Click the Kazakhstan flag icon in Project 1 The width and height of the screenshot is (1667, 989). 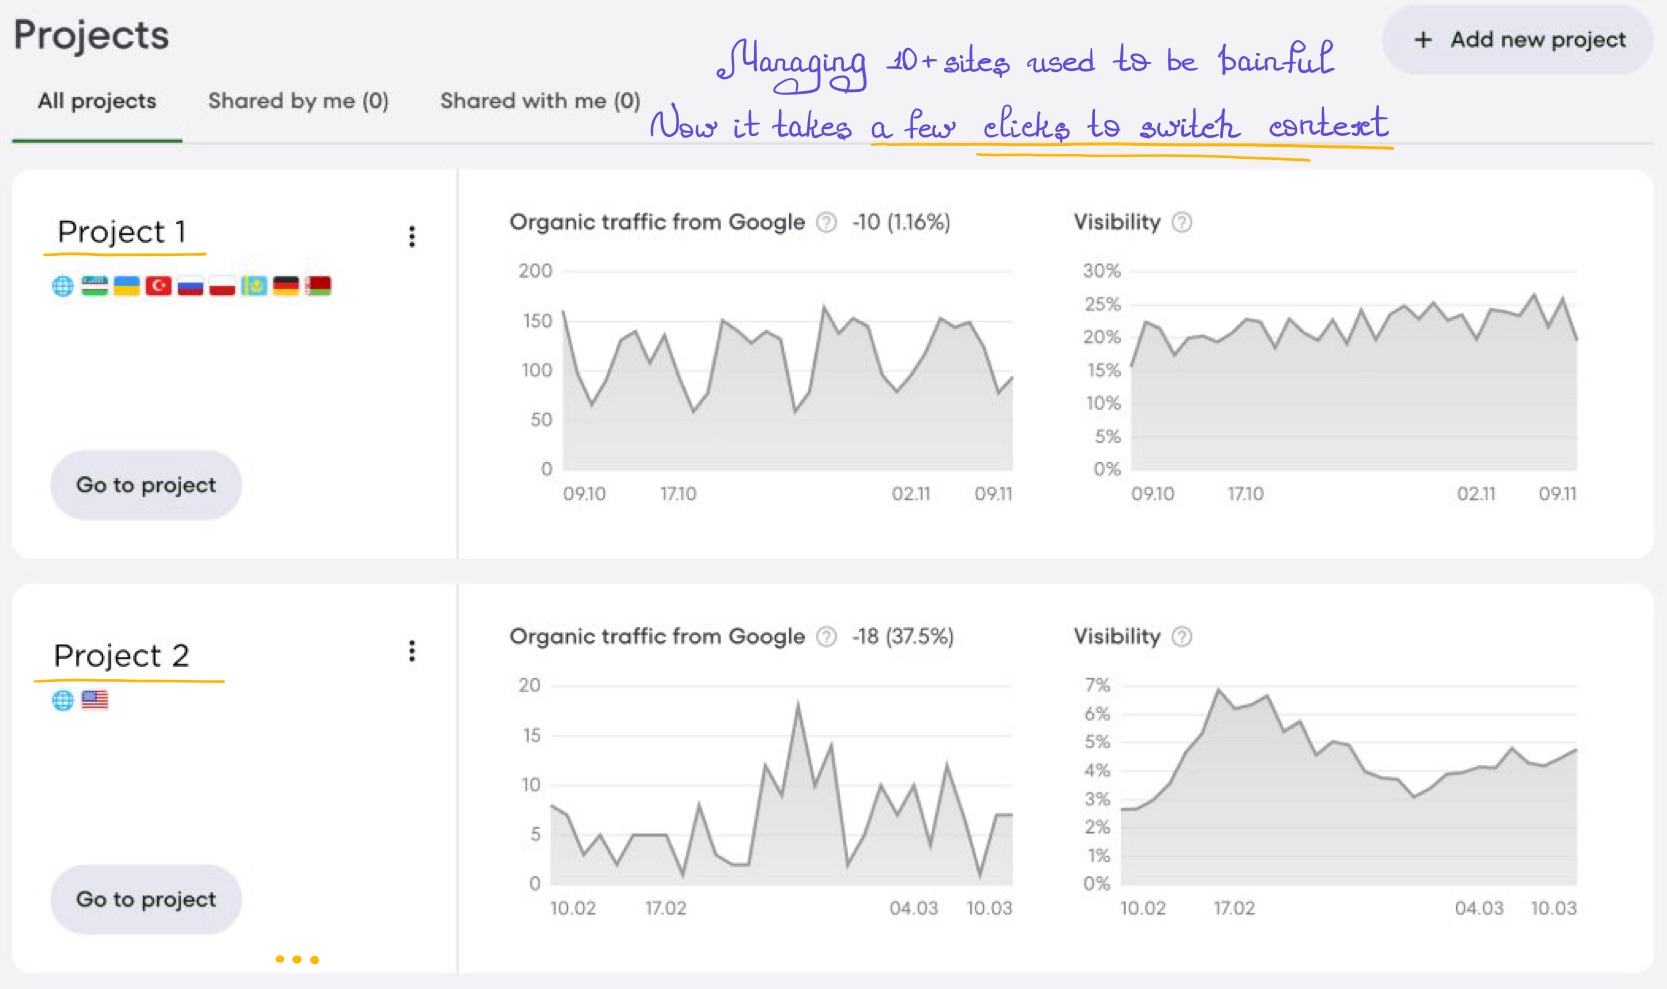coord(253,286)
